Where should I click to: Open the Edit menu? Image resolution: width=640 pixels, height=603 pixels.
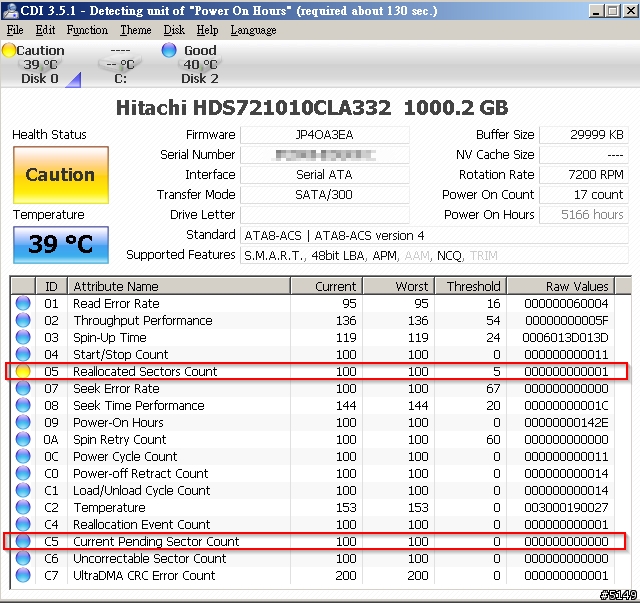tap(45, 30)
